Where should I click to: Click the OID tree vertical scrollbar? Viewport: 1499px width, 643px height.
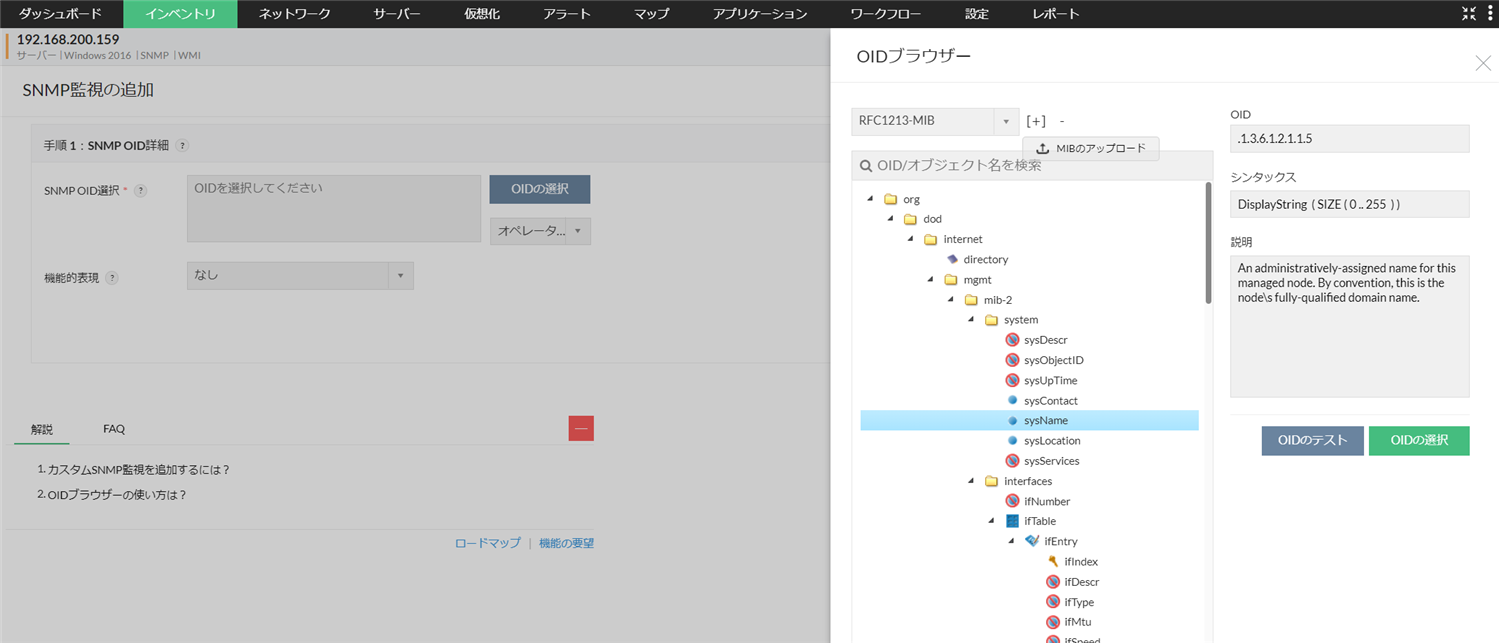[1208, 242]
